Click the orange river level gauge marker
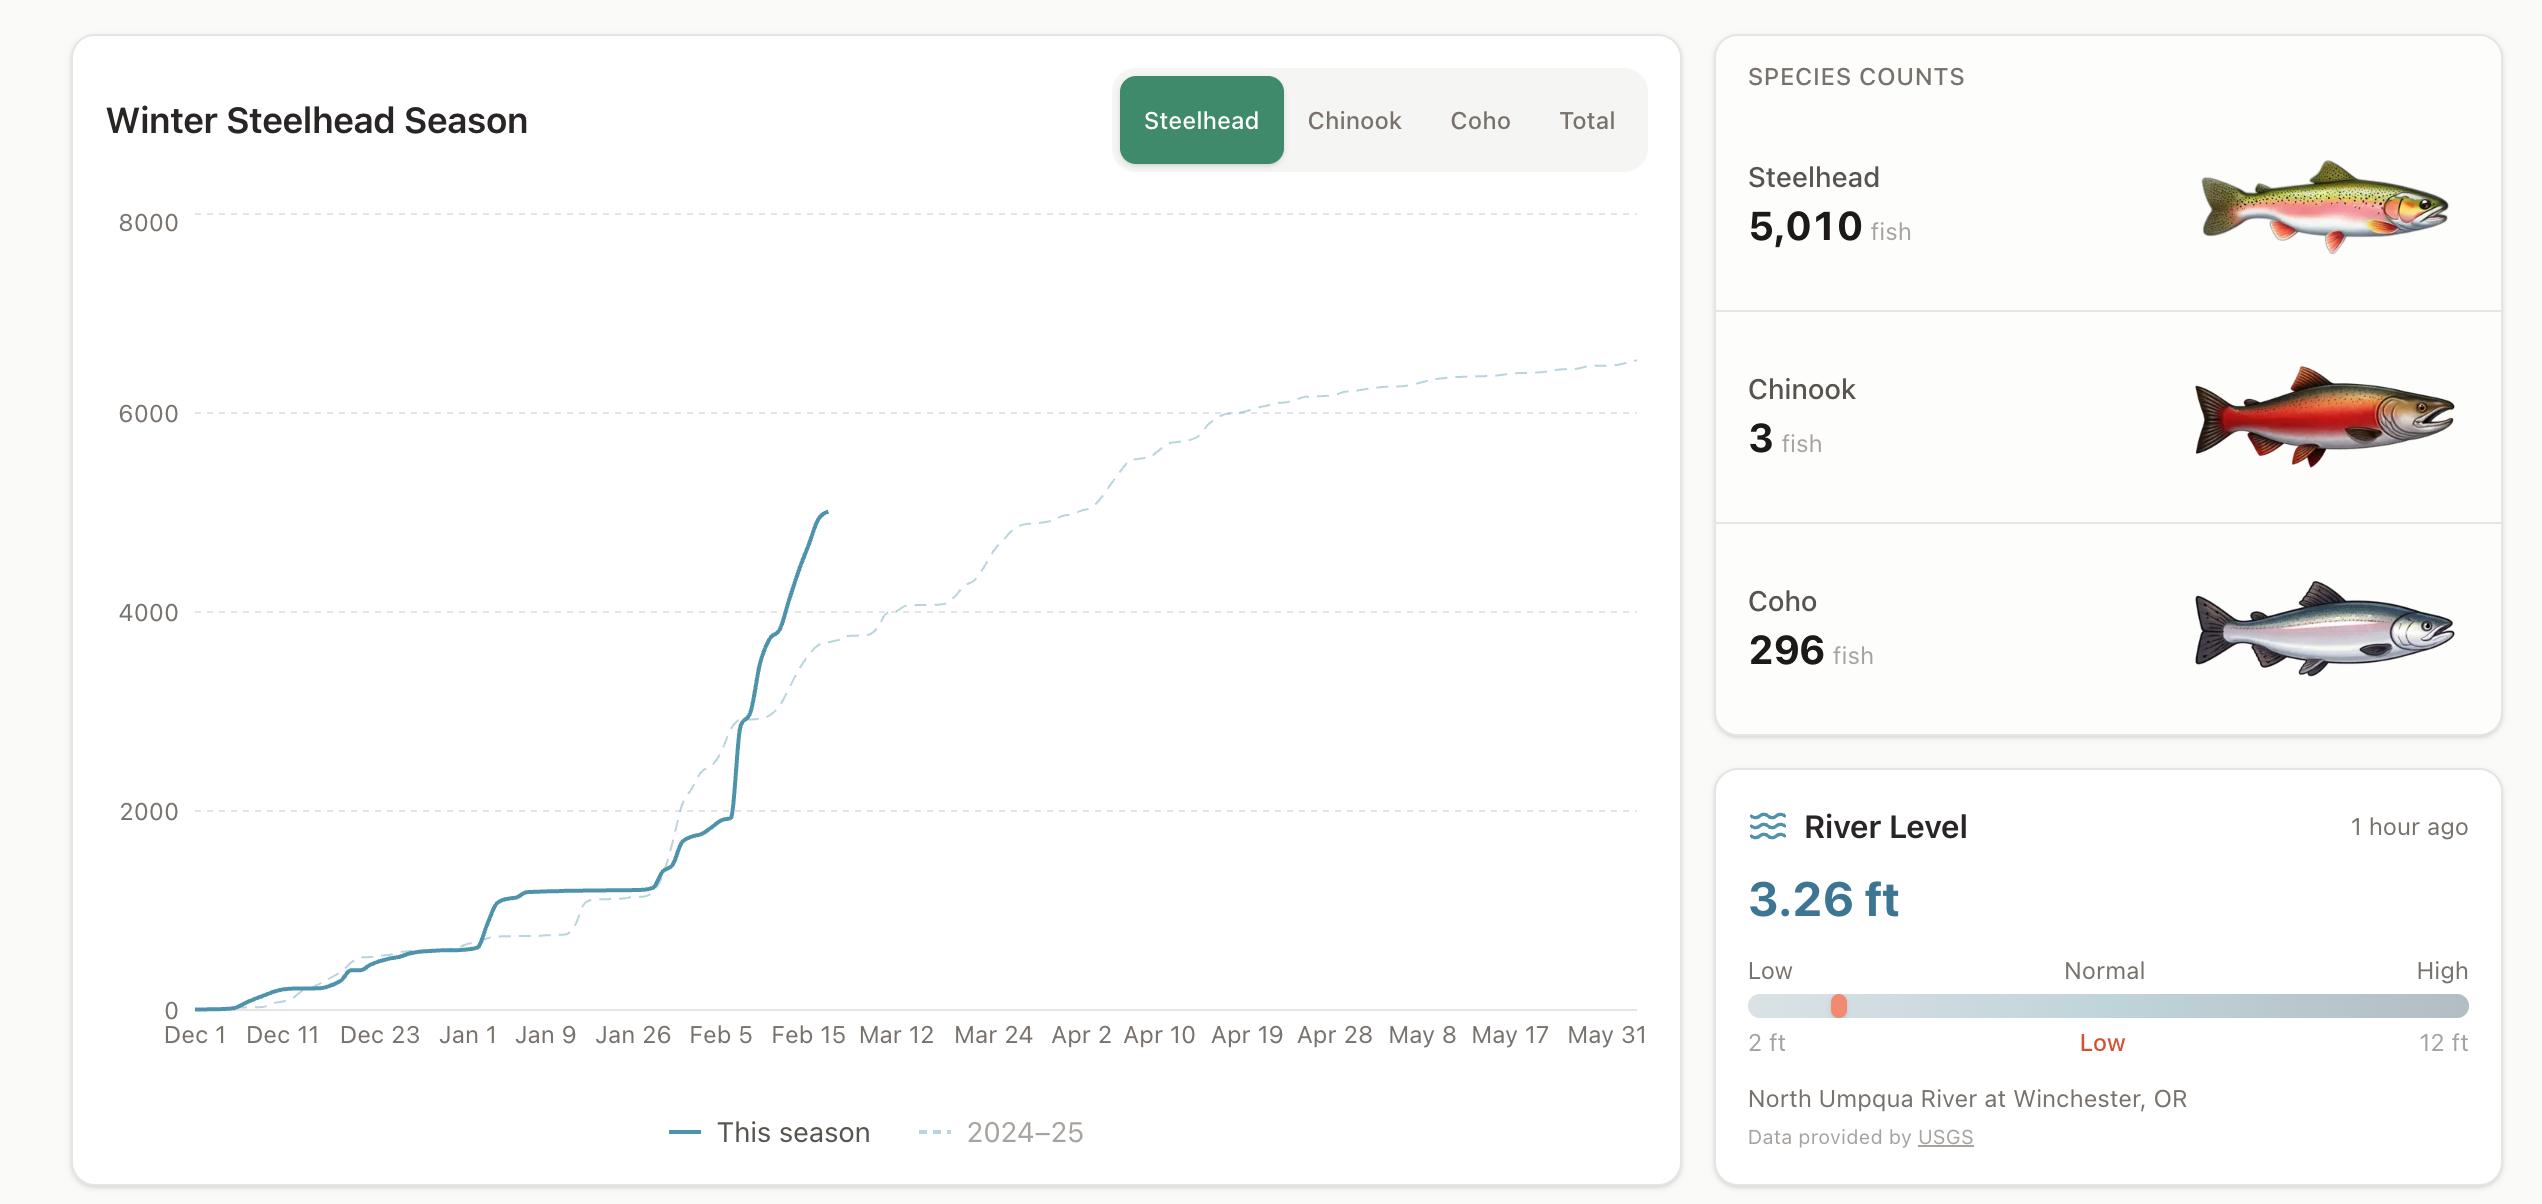 click(1838, 1006)
